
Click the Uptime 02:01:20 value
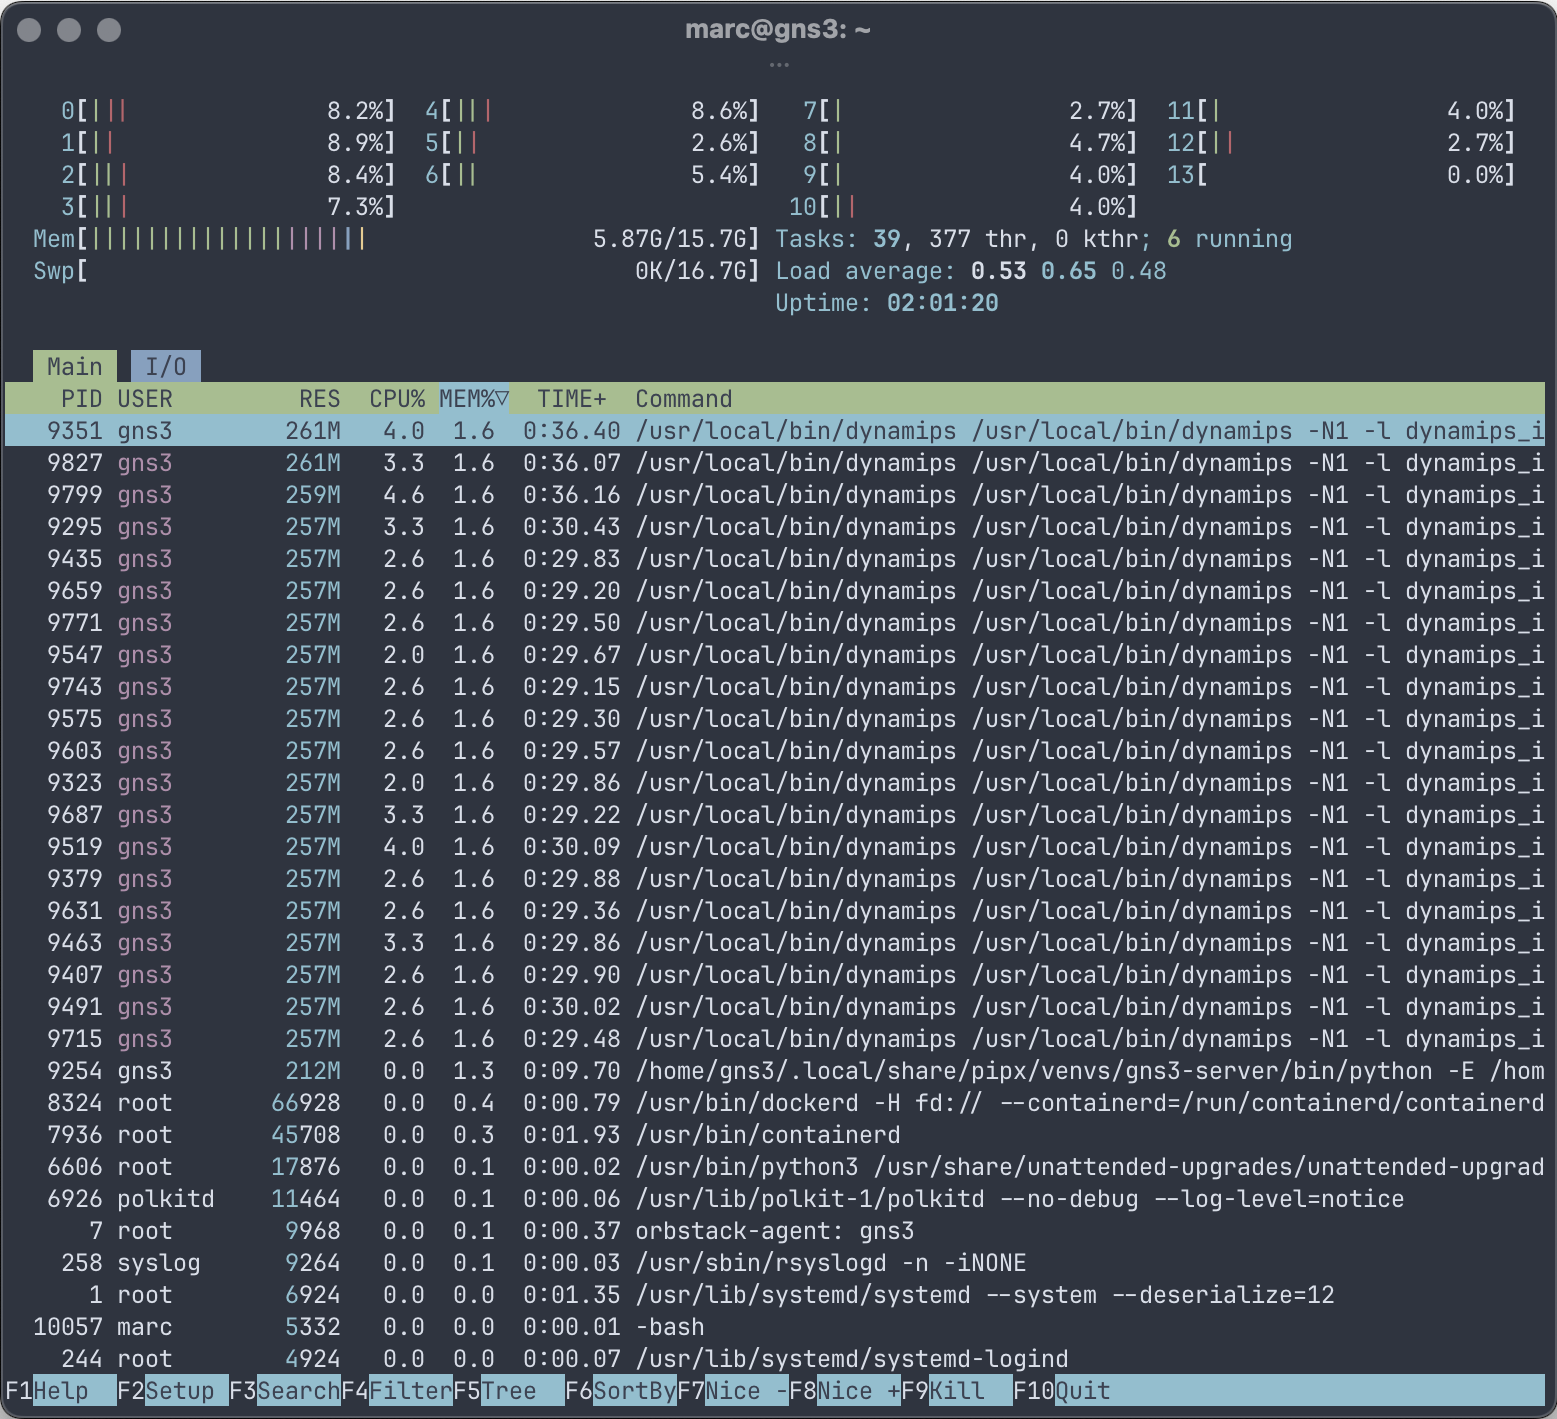(943, 302)
